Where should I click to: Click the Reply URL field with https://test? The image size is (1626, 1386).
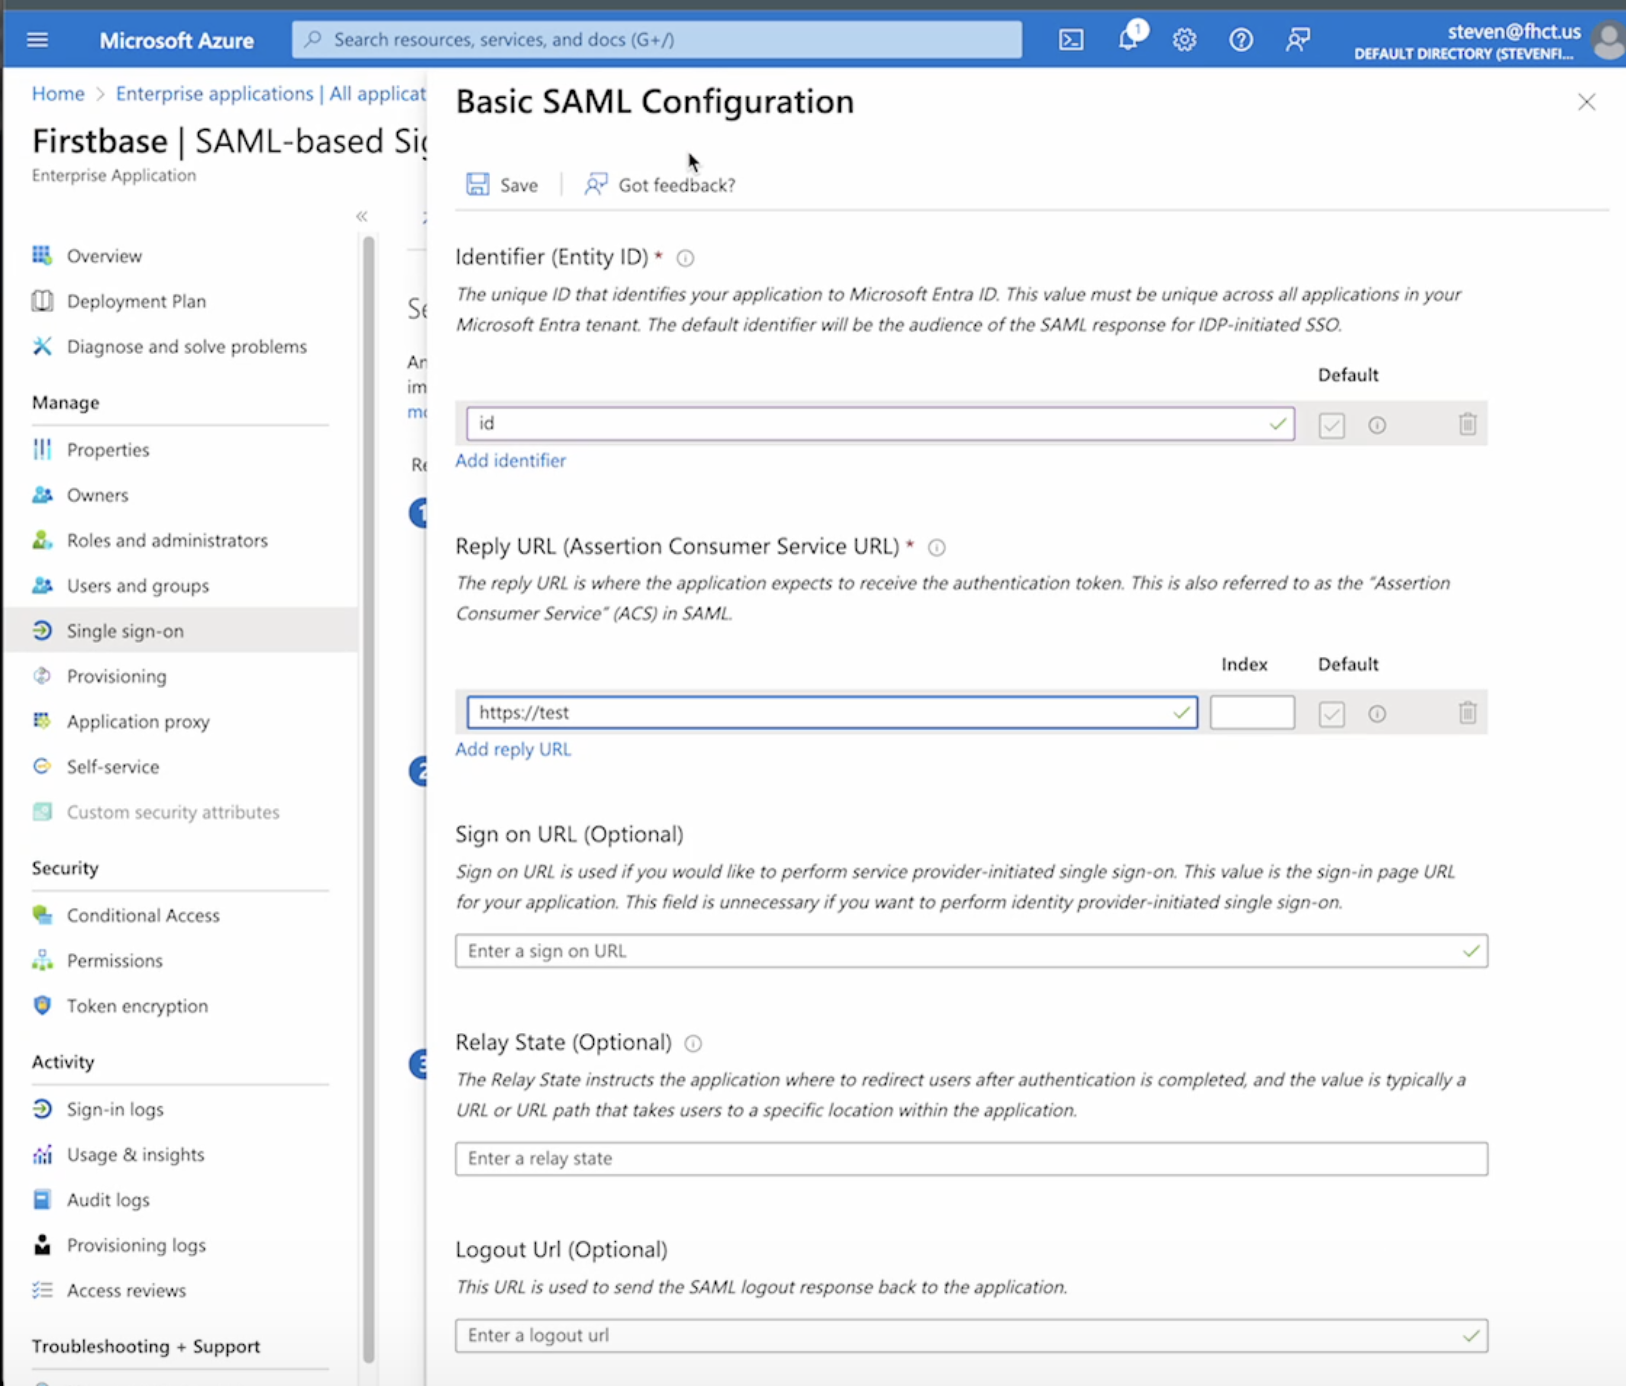(832, 712)
